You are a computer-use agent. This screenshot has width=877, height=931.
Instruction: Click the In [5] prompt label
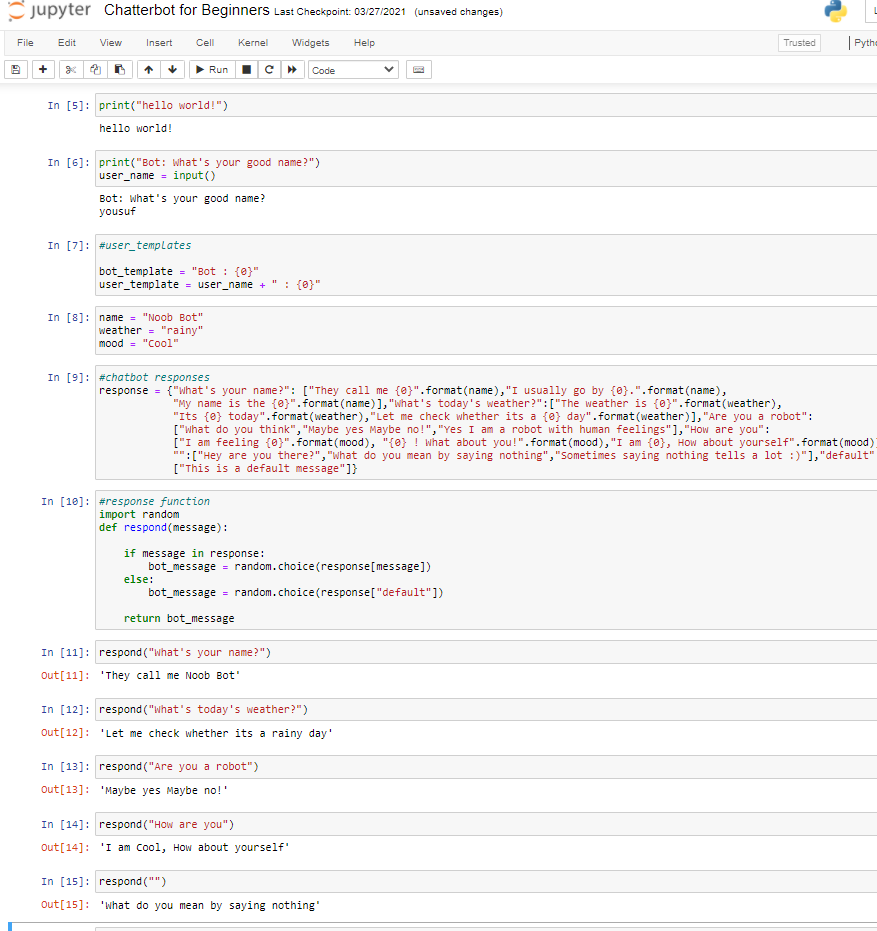68,105
